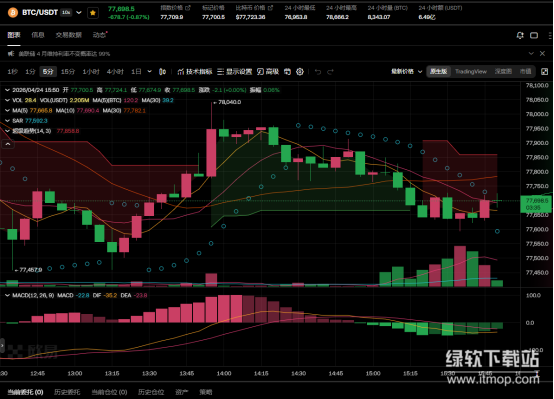The height and width of the screenshot is (399, 554).
Task: Switch chart to 原生版 native mode
Action: [x=438, y=71]
